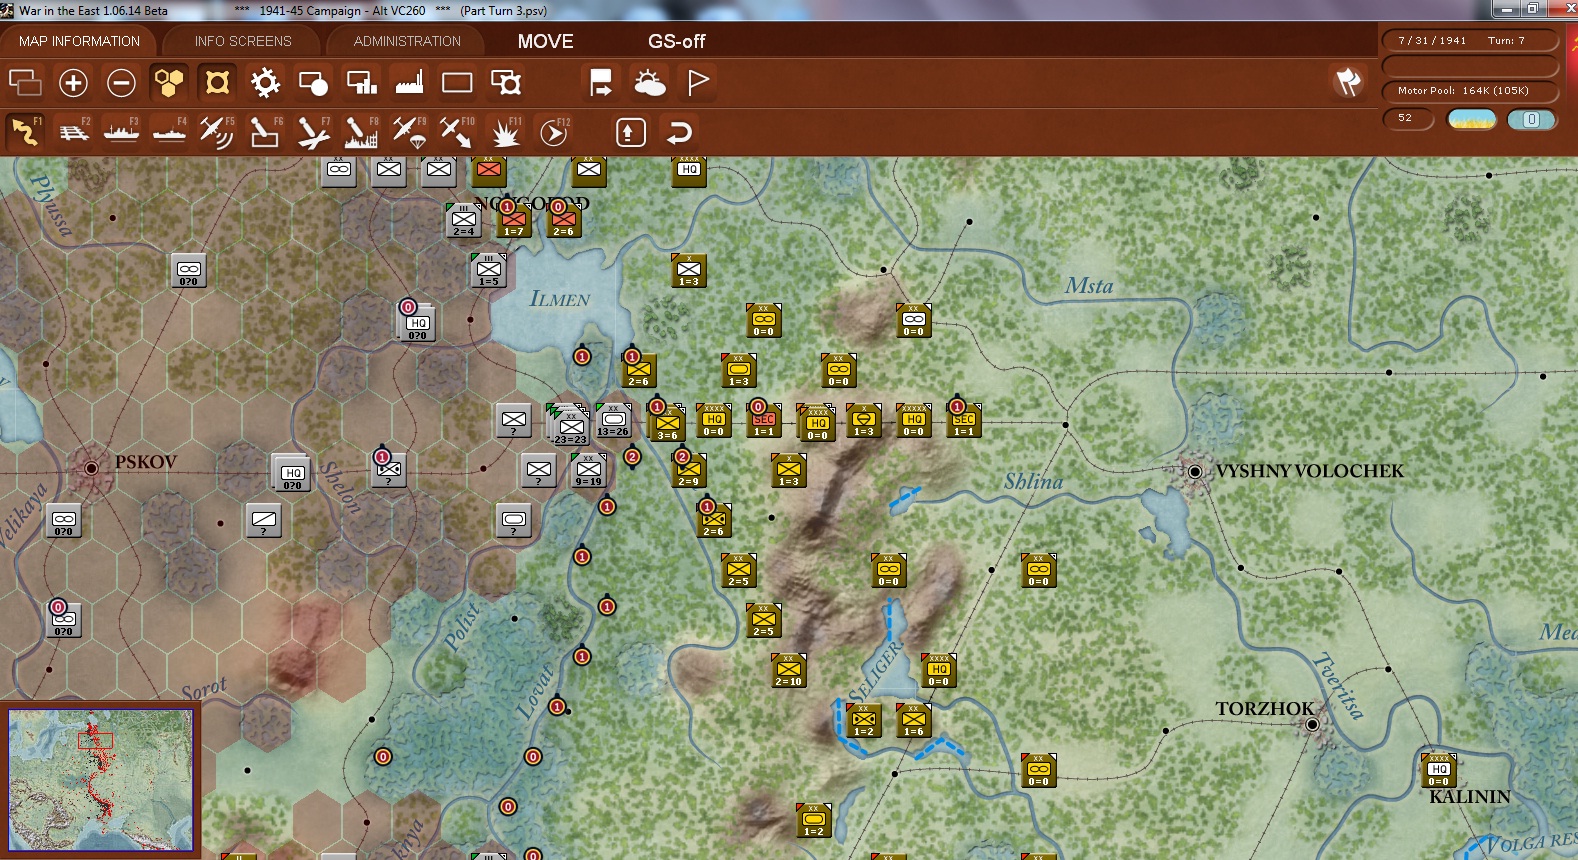This screenshot has height=860, width=1578.
Task: Select the 2=9 Soviet unit
Action: click(x=689, y=470)
